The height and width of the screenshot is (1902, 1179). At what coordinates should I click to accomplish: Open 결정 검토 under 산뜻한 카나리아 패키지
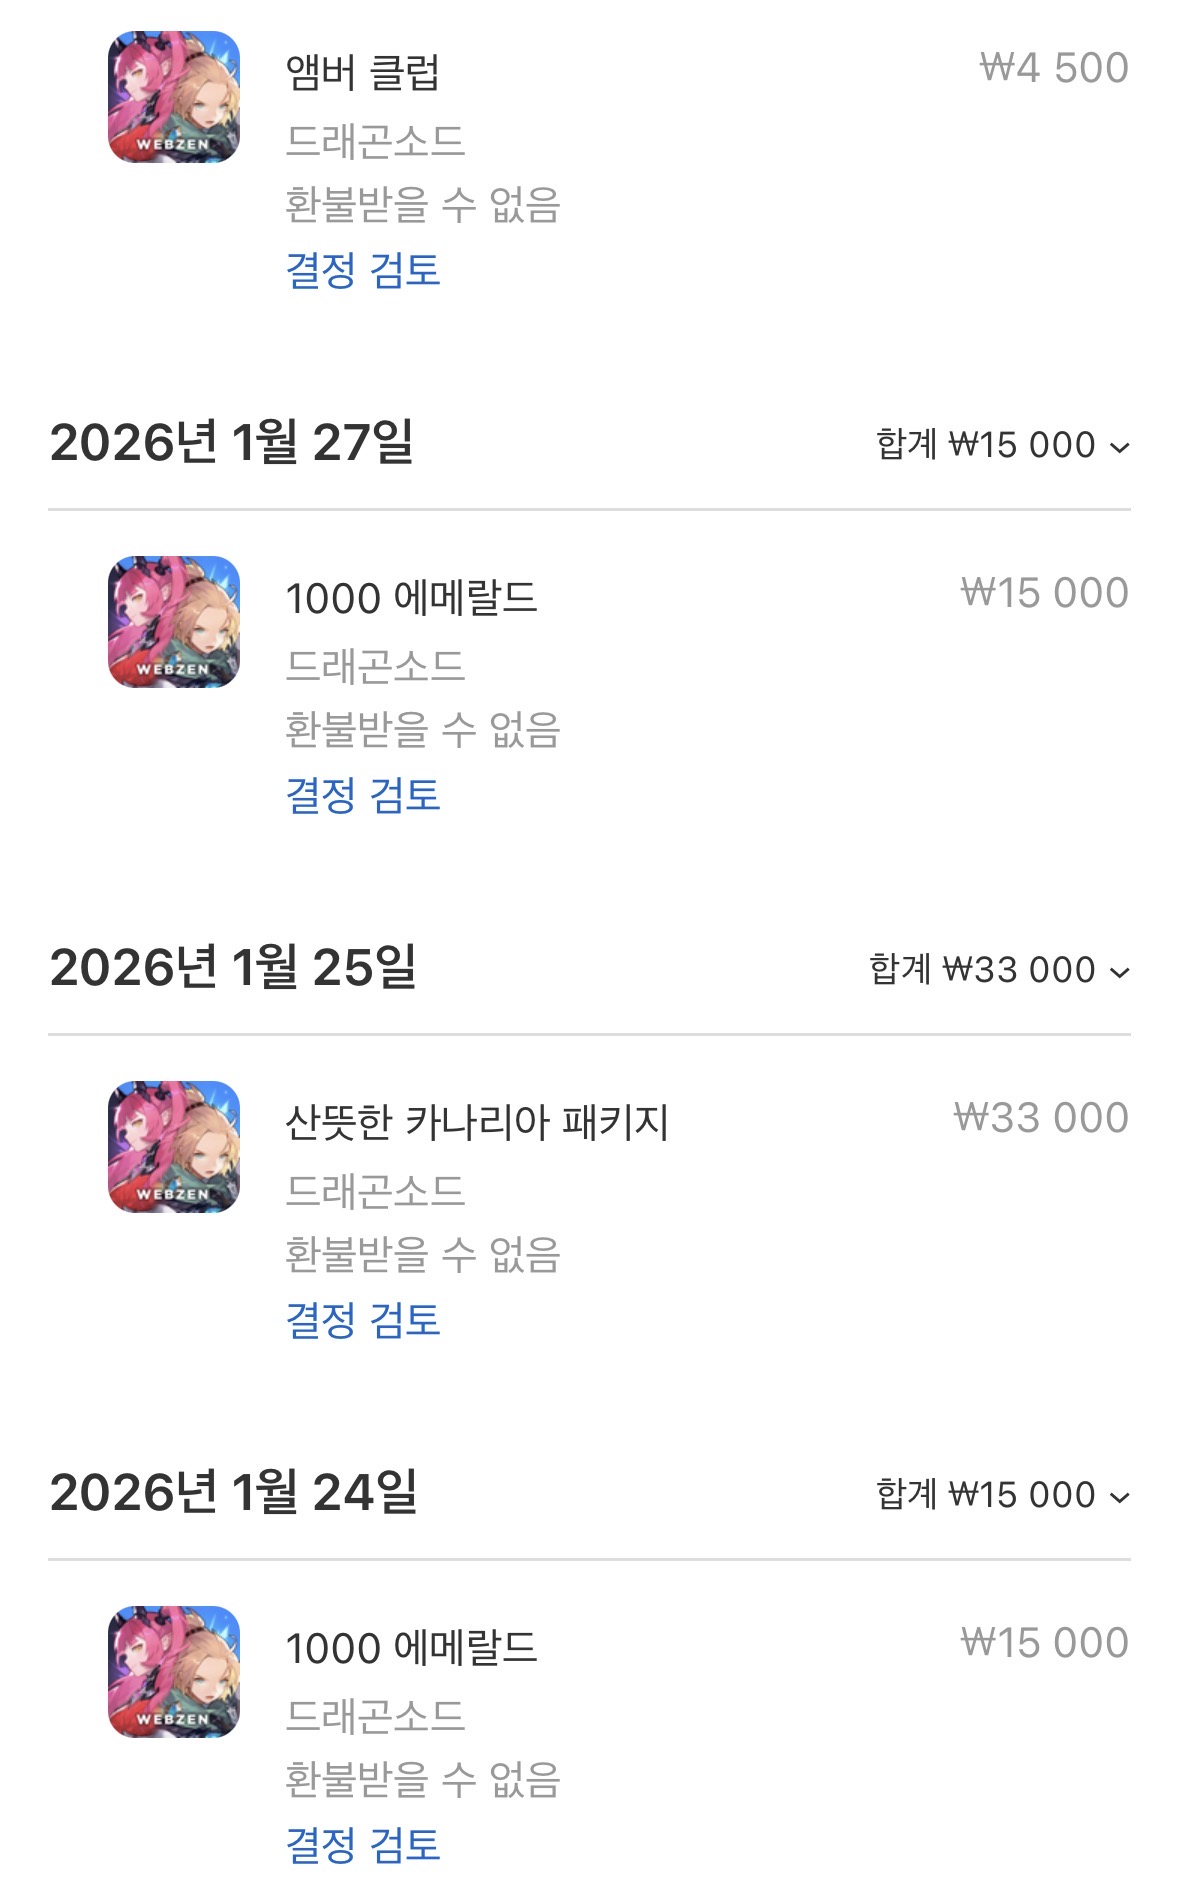[363, 1320]
